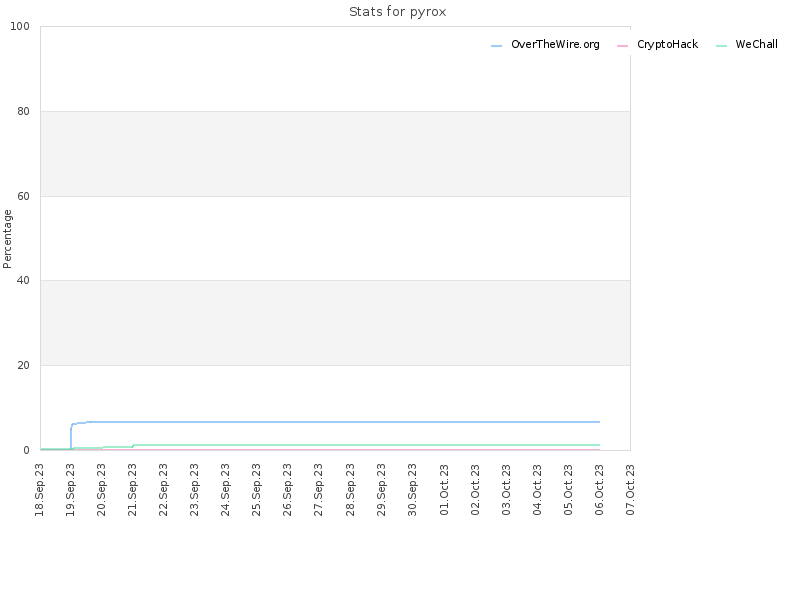This screenshot has width=800, height=600.
Task: Select the 07.Oct.23 date label
Action: [x=631, y=490]
